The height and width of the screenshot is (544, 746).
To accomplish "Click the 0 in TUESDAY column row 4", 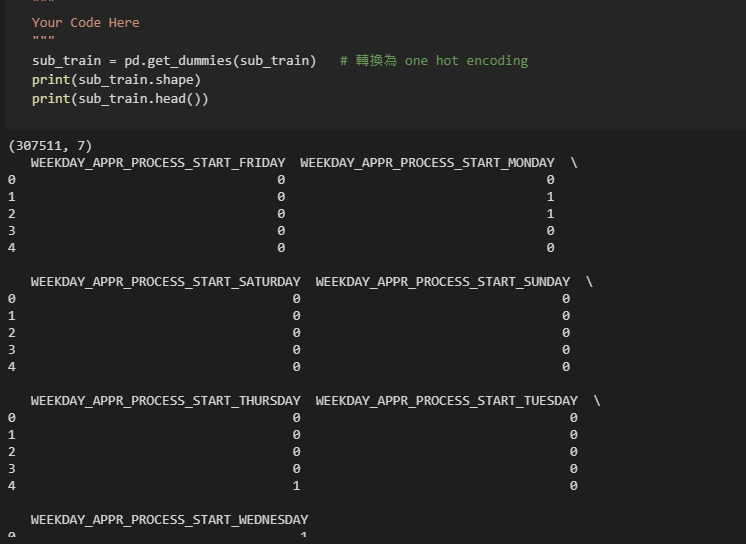I will (574, 485).
